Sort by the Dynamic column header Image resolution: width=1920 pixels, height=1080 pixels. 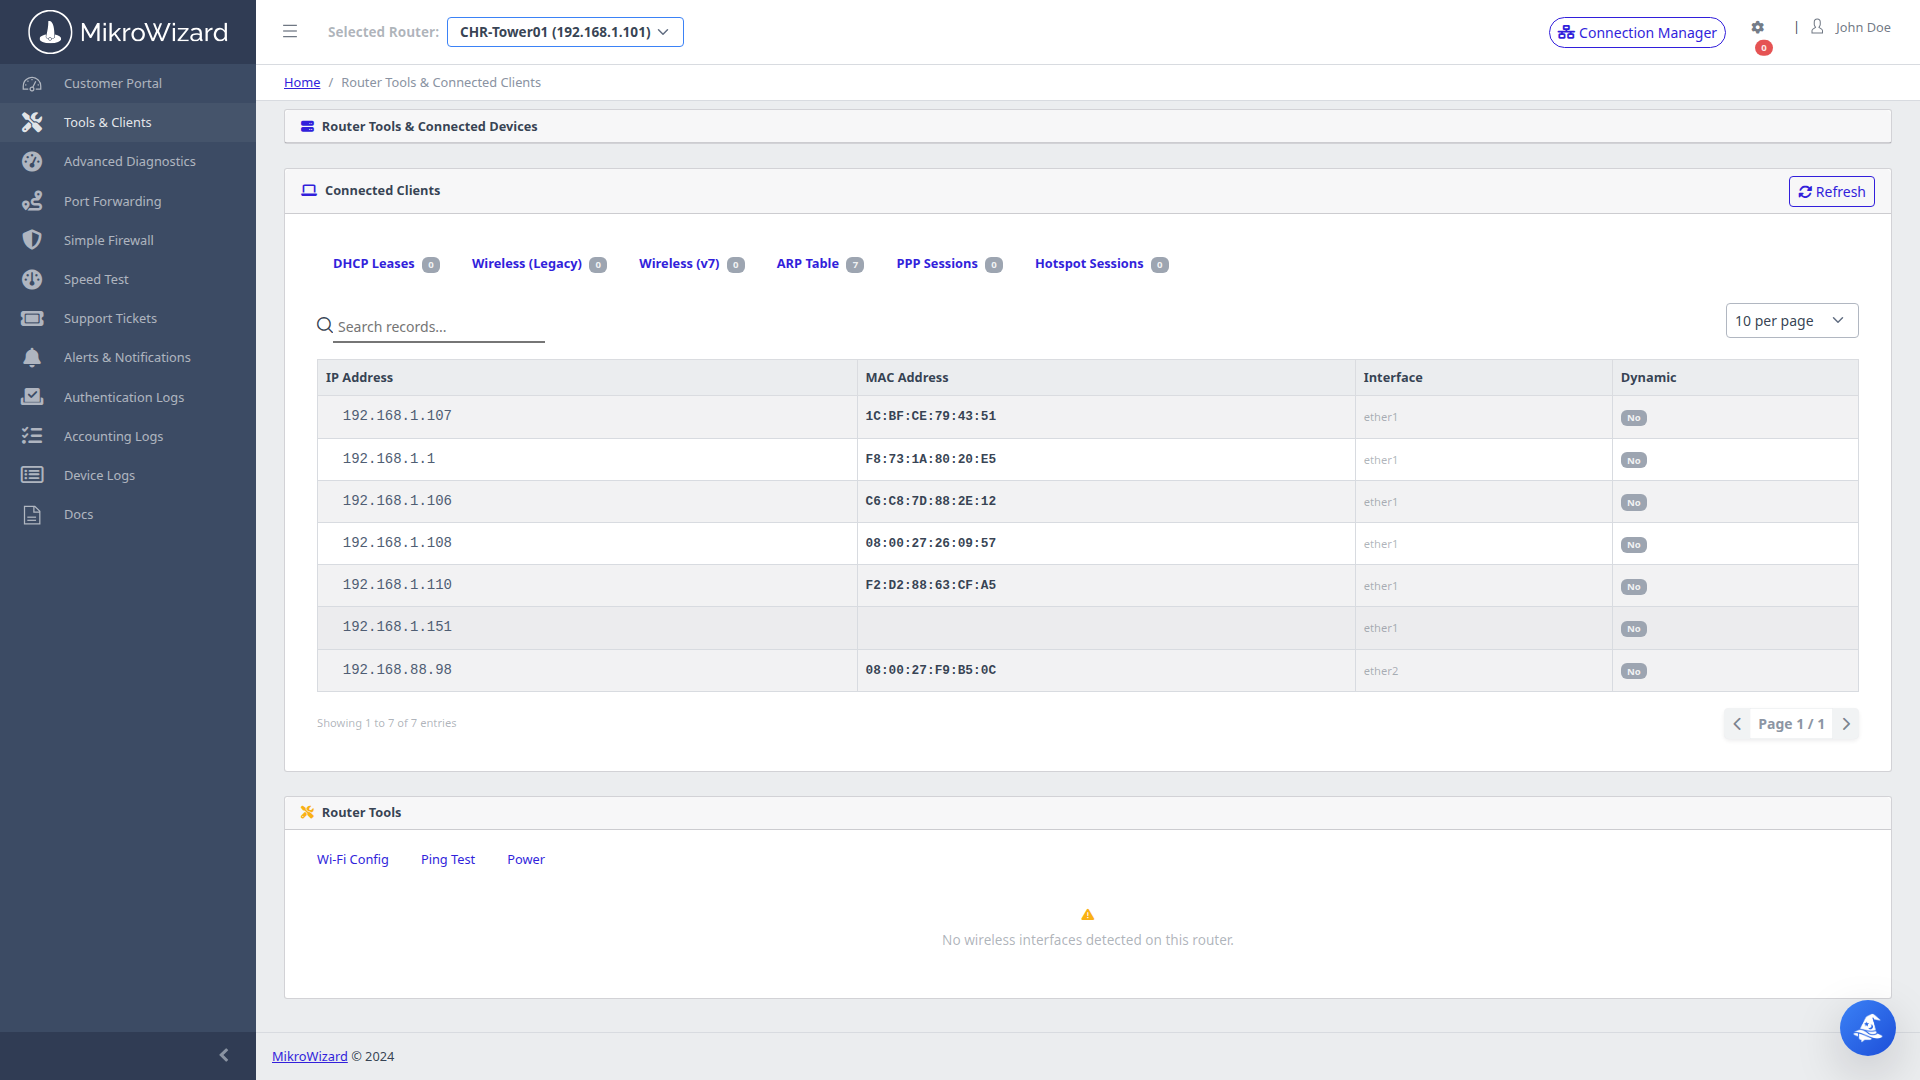tap(1735, 378)
